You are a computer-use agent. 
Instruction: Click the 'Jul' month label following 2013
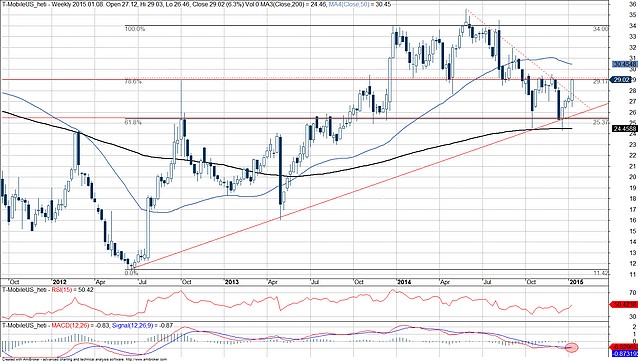point(314,282)
